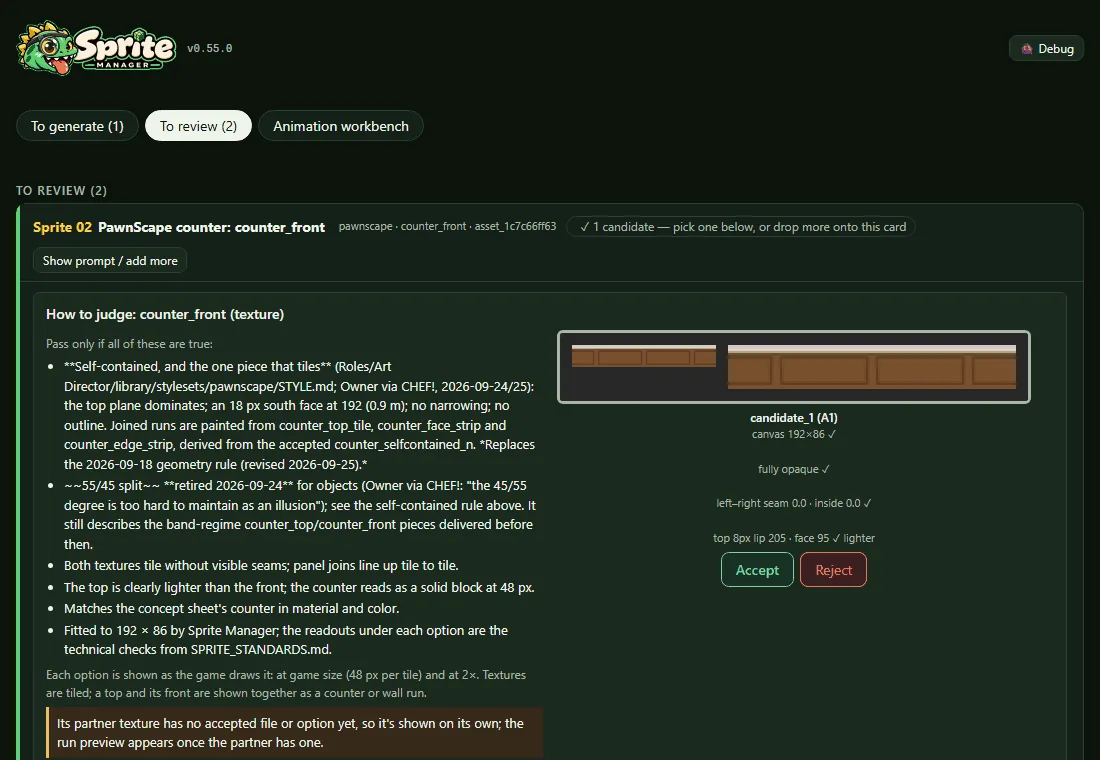The height and width of the screenshot is (760, 1100).
Task: Click 'Each option is shown as the game draws it'
Action: [286, 684]
